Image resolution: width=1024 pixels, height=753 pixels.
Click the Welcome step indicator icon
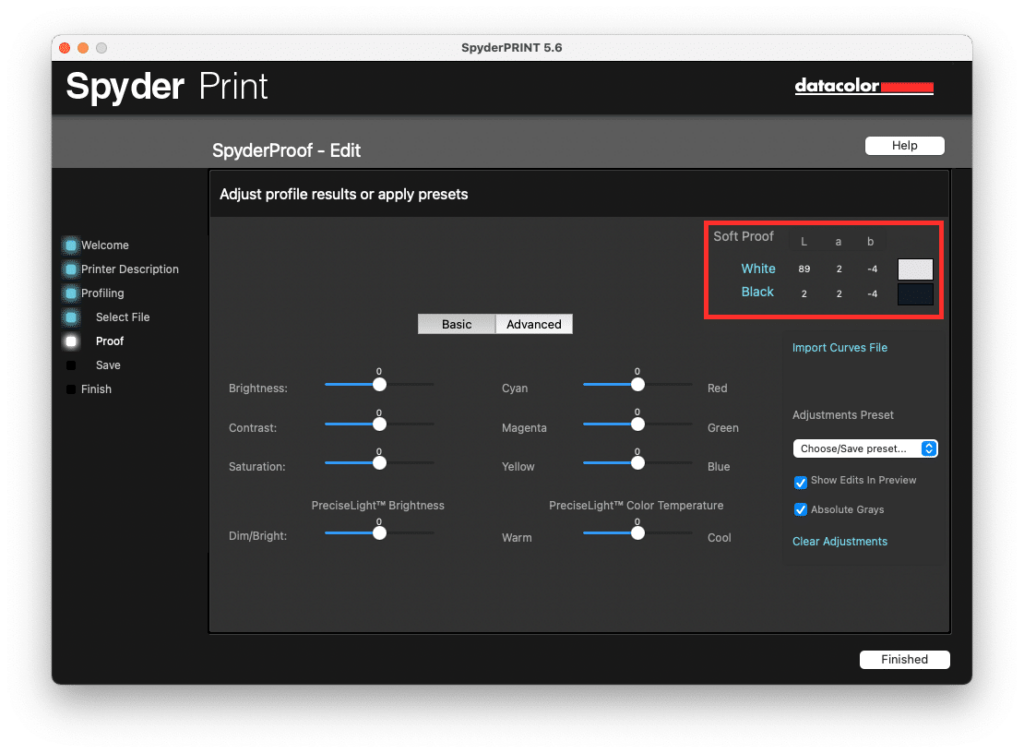pos(71,245)
